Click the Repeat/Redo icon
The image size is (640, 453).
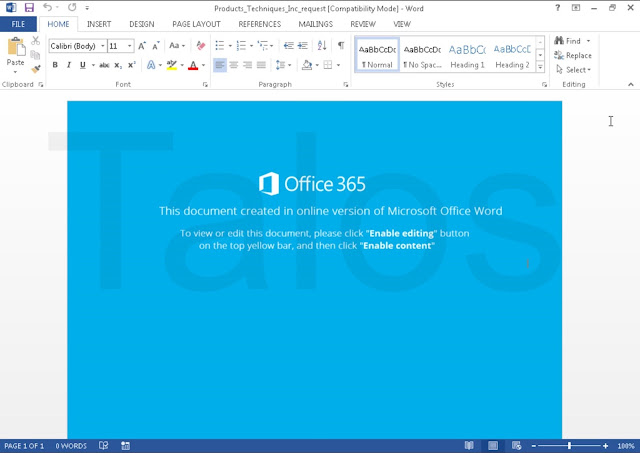tap(72, 7)
